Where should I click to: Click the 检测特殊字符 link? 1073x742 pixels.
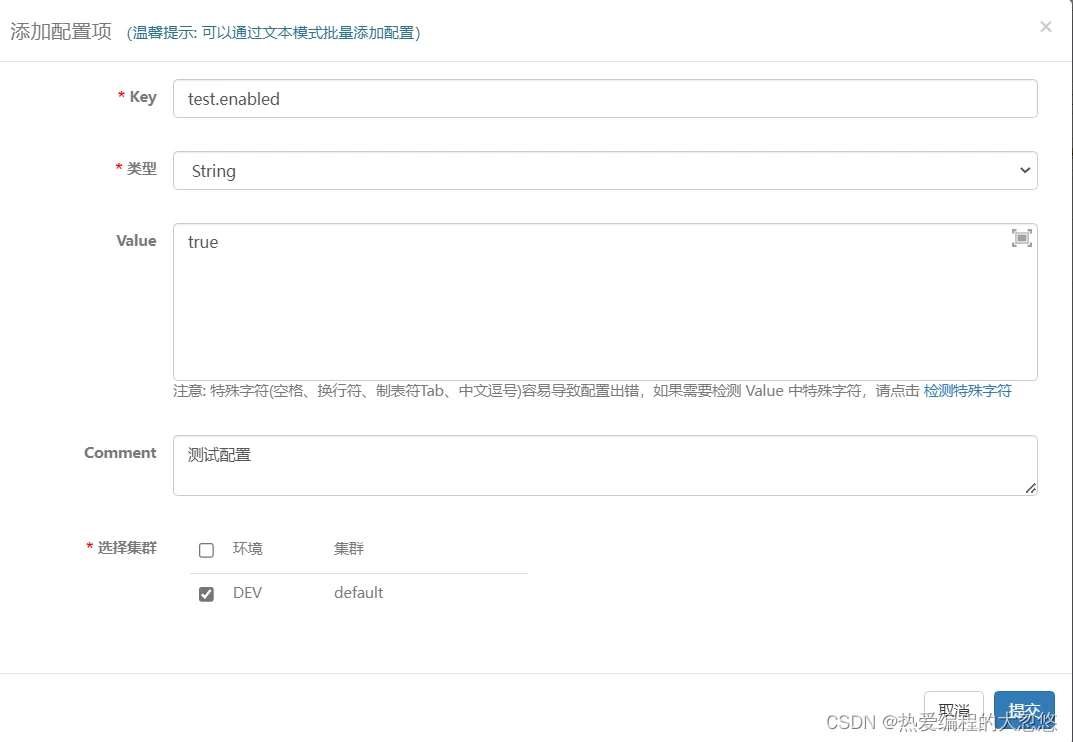(x=968, y=391)
